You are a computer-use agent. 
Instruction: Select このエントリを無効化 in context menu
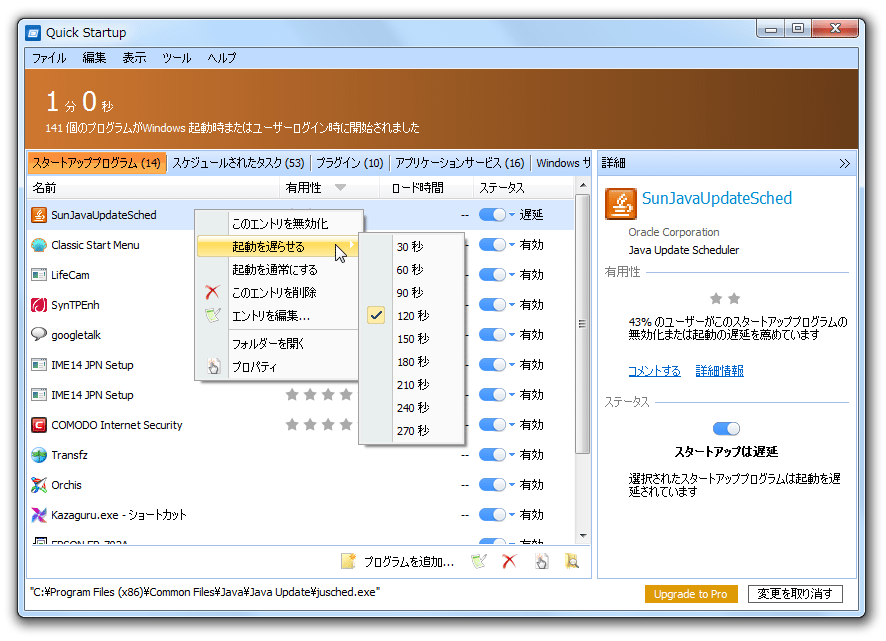coord(280,223)
